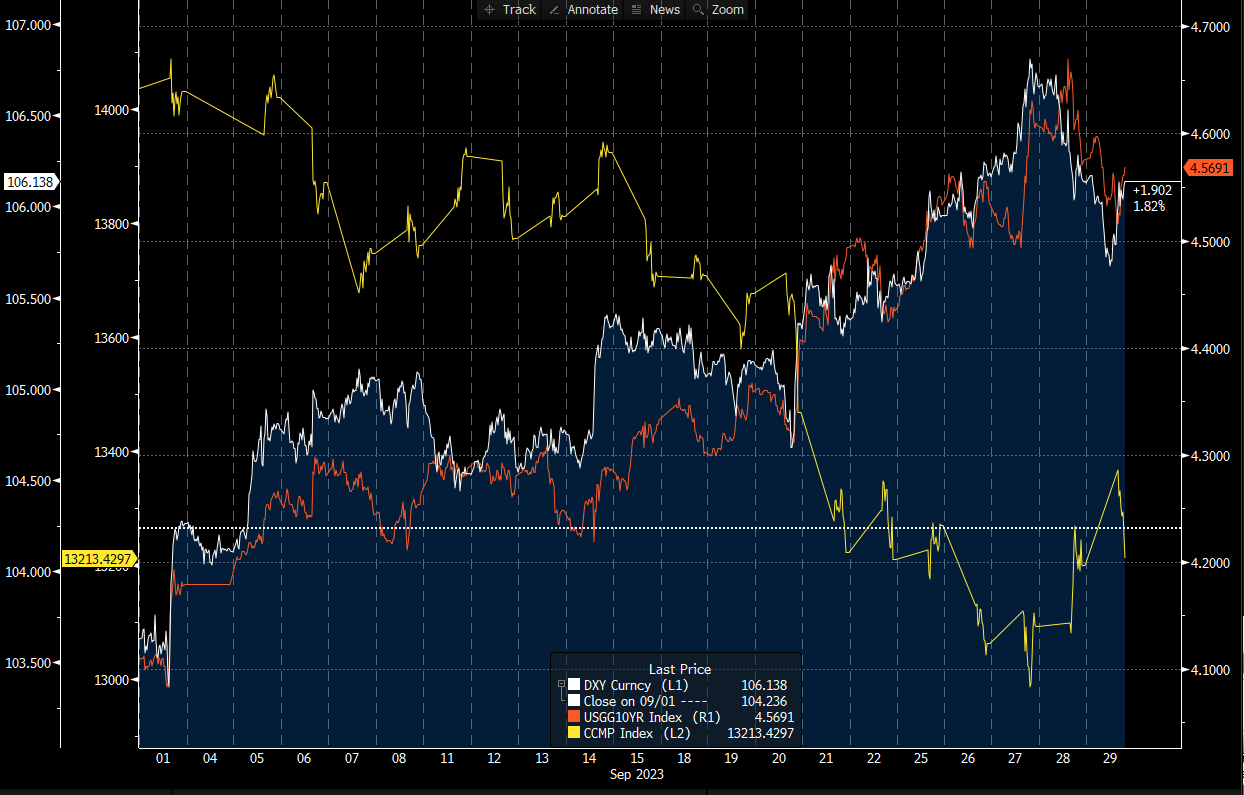
Task: Click the 104.236 value in the legend
Action: tap(764, 701)
